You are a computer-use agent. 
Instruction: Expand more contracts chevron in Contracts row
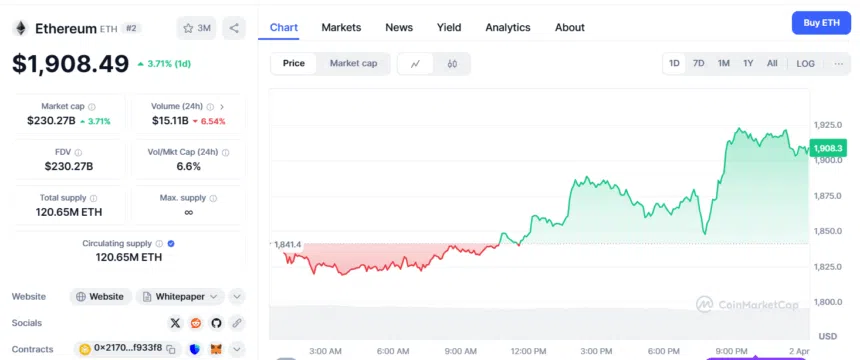(237, 349)
